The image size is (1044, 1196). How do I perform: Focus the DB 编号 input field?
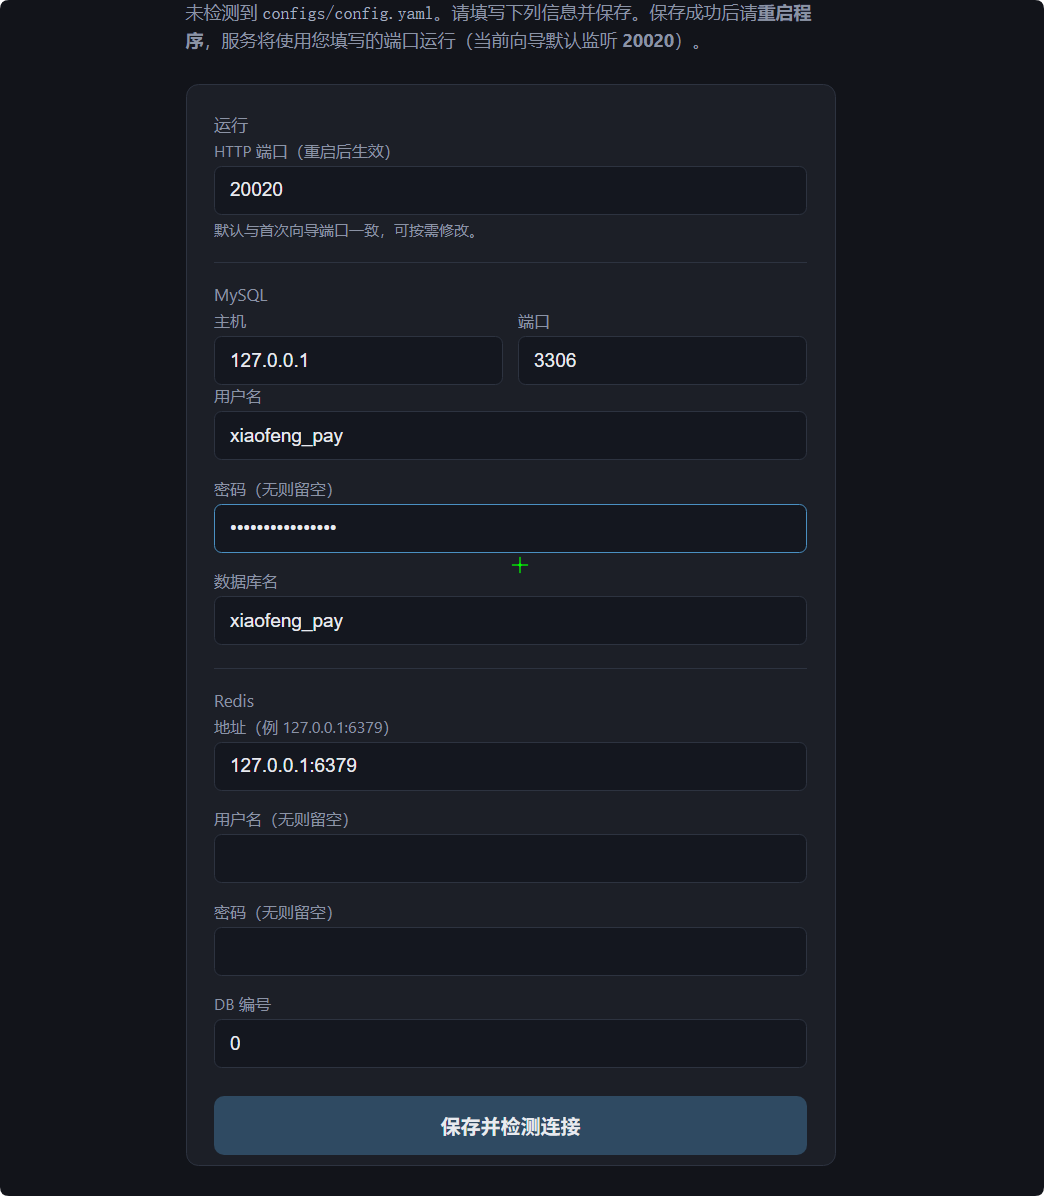[510, 1043]
